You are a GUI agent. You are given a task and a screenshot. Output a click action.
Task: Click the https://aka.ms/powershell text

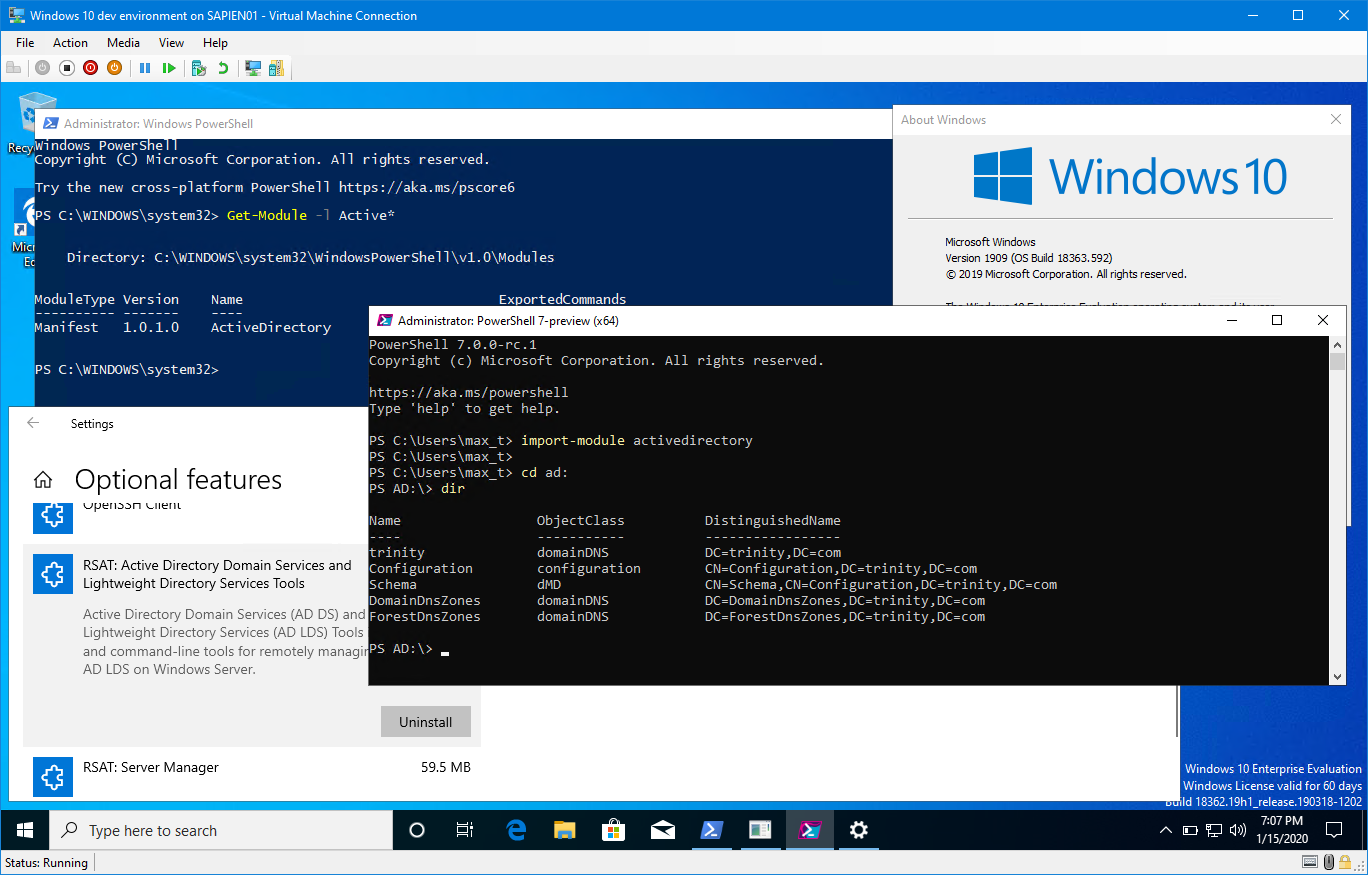(x=468, y=392)
